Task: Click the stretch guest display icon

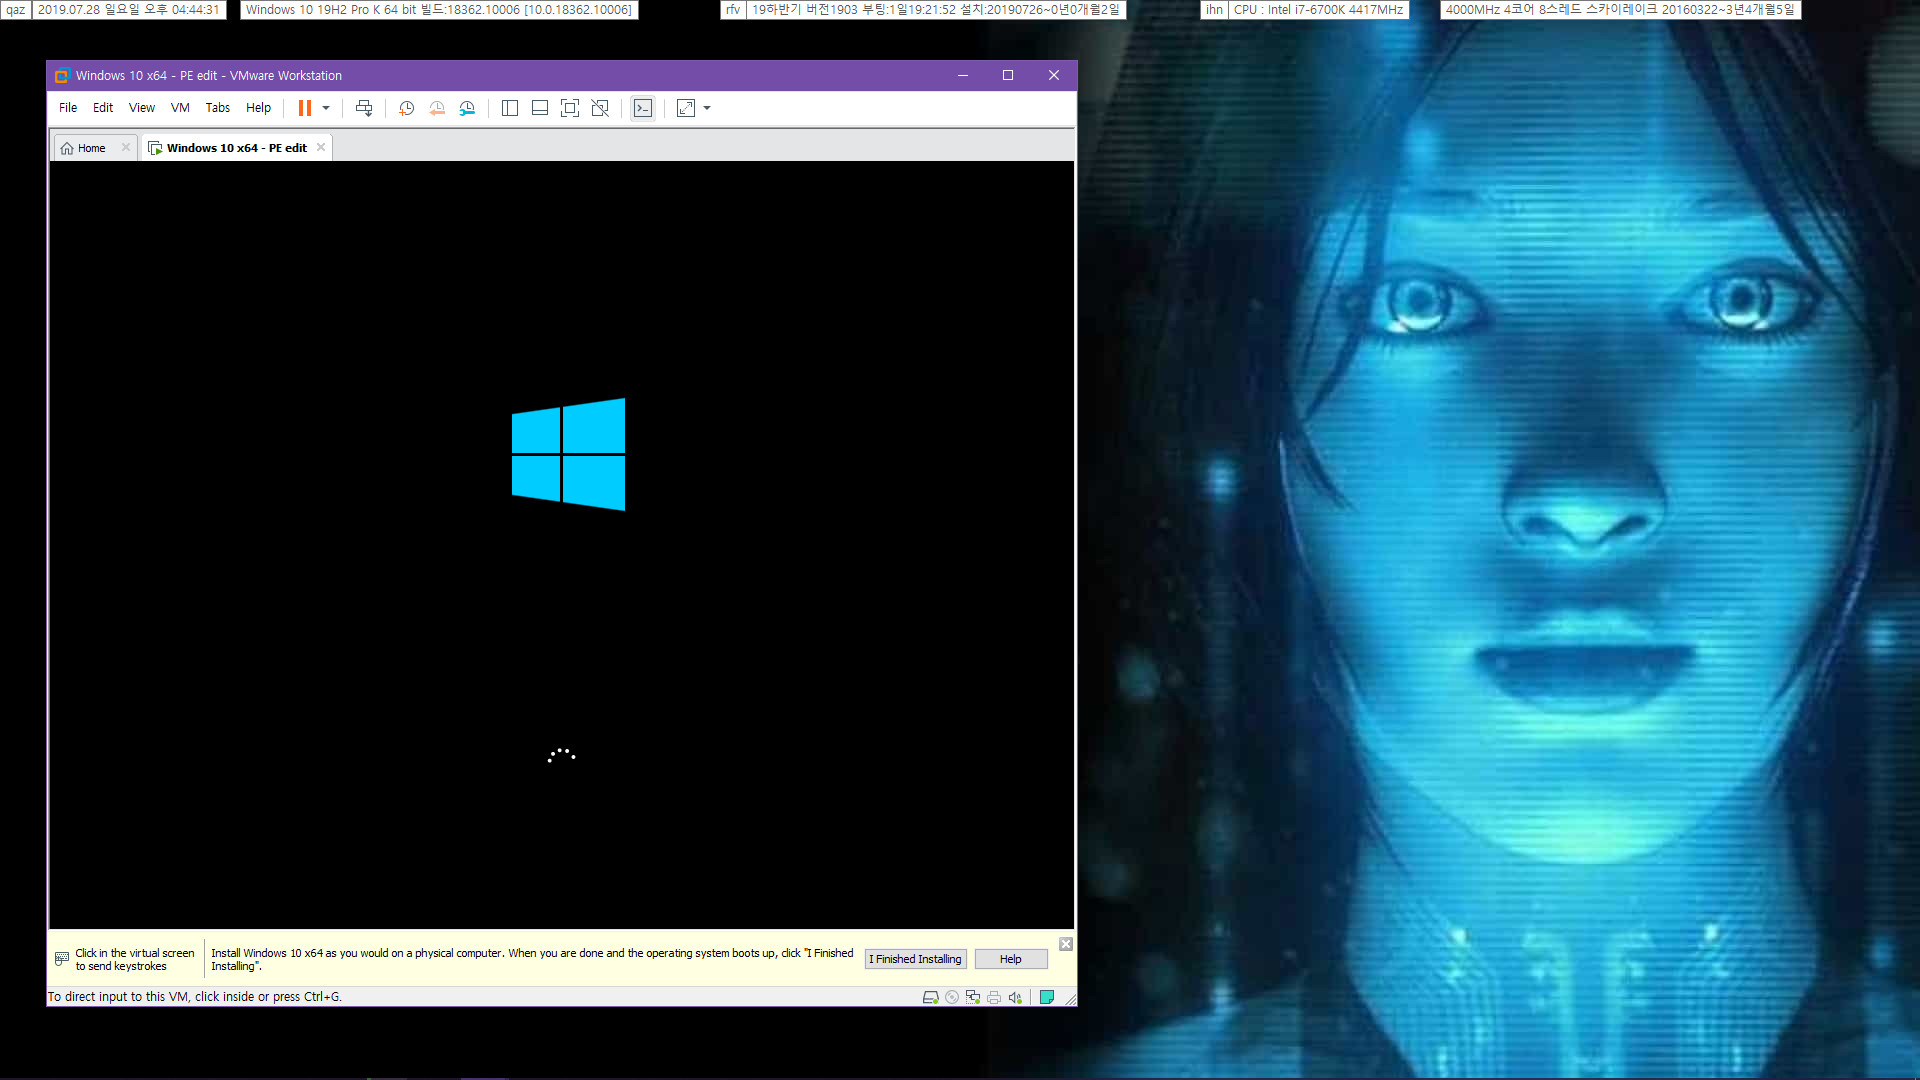Action: (x=686, y=108)
